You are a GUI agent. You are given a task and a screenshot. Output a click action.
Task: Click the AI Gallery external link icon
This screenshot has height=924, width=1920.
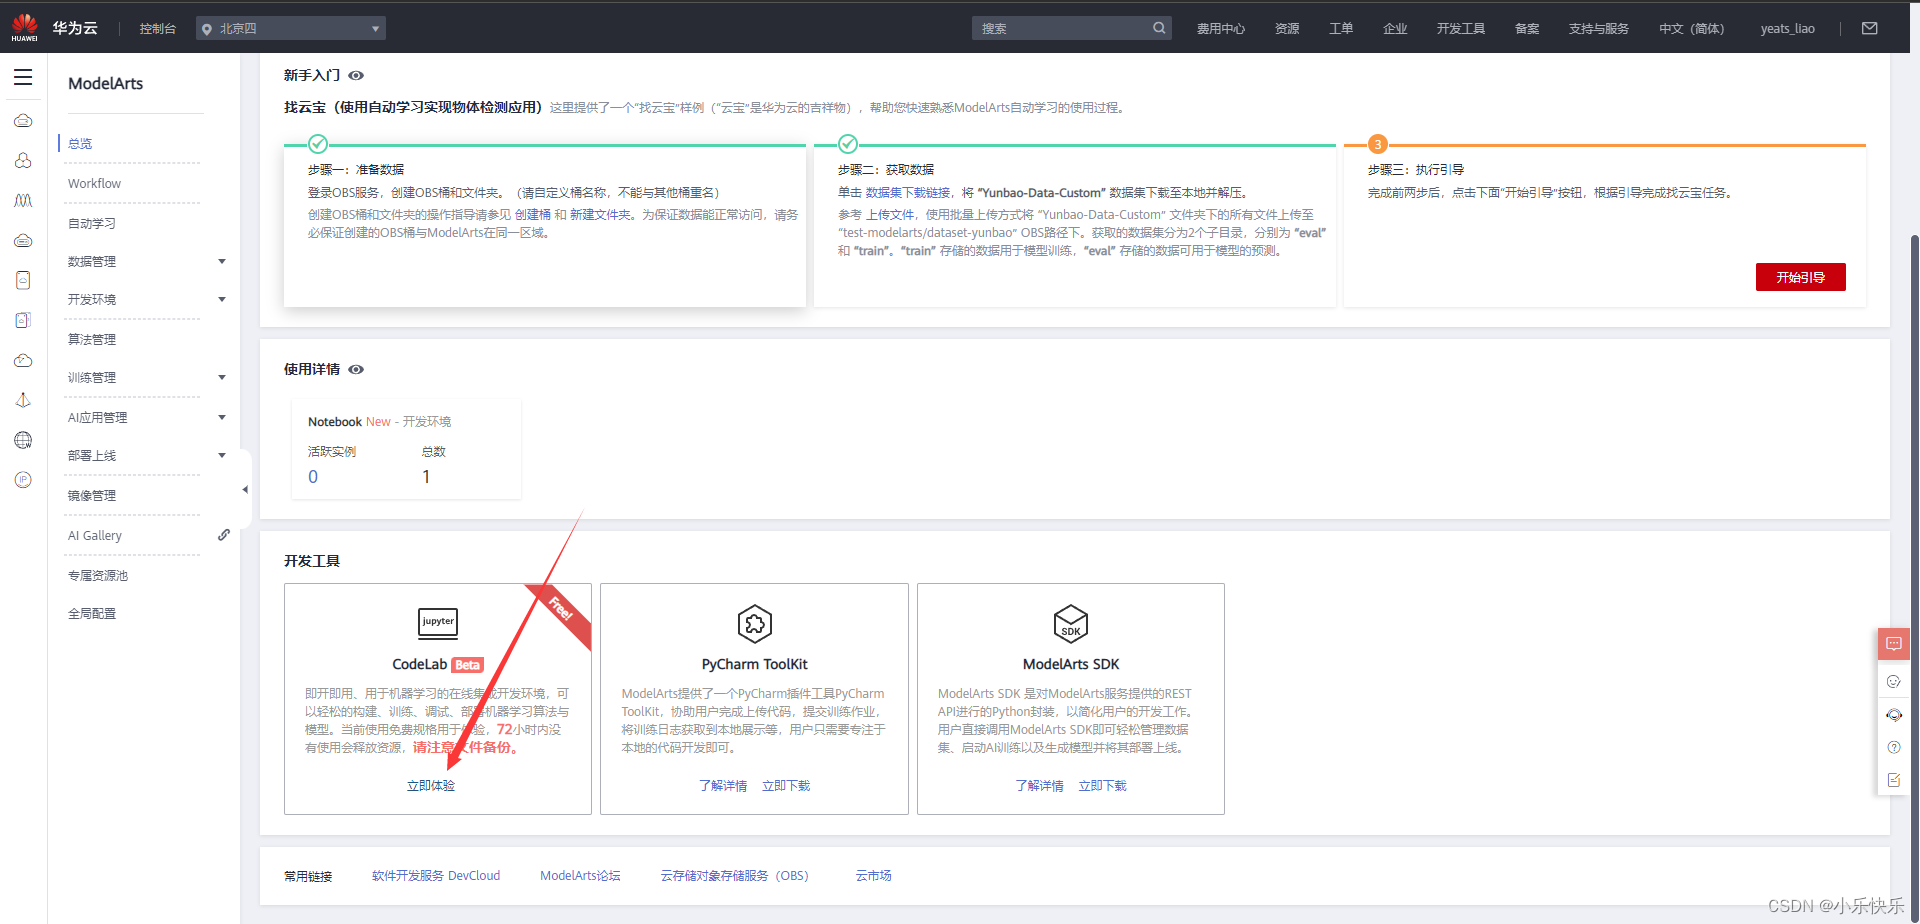pos(224,534)
